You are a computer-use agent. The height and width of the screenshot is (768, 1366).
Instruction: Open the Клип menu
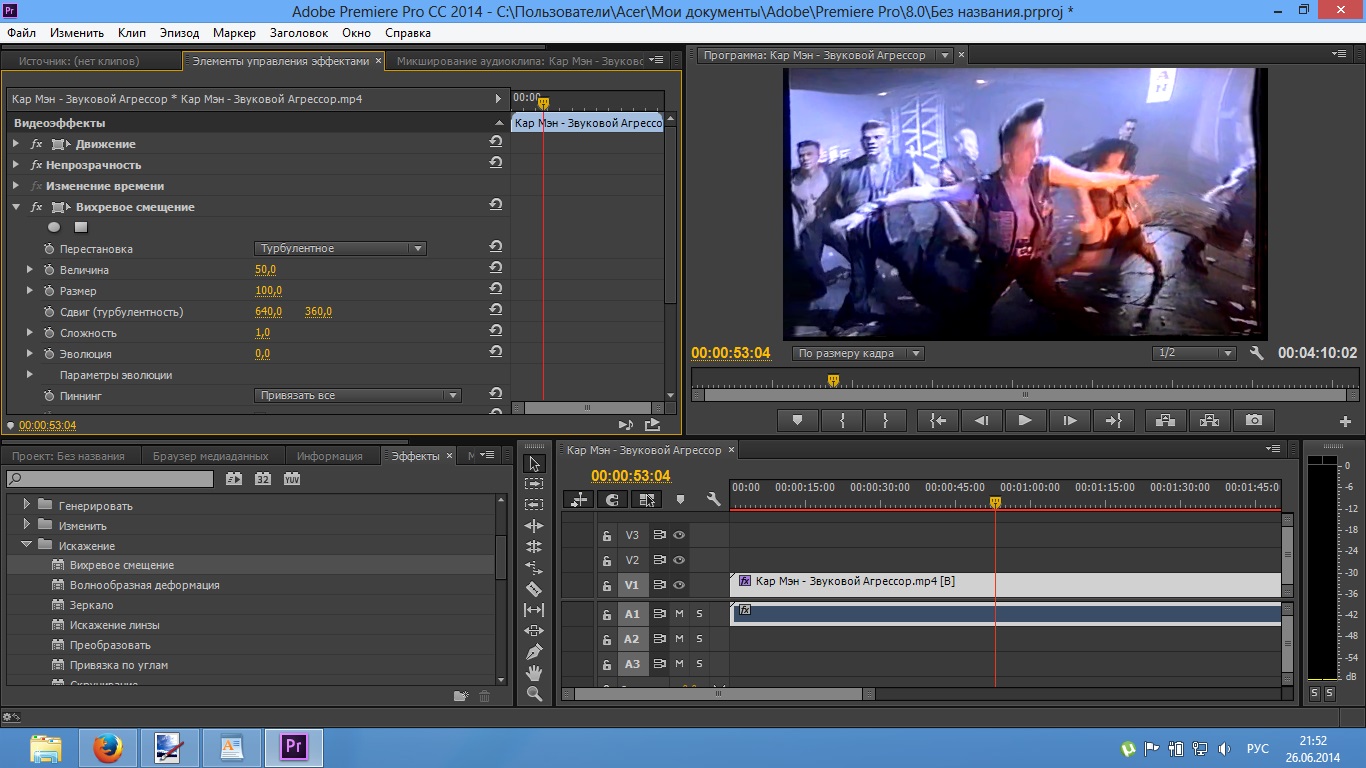(x=132, y=33)
